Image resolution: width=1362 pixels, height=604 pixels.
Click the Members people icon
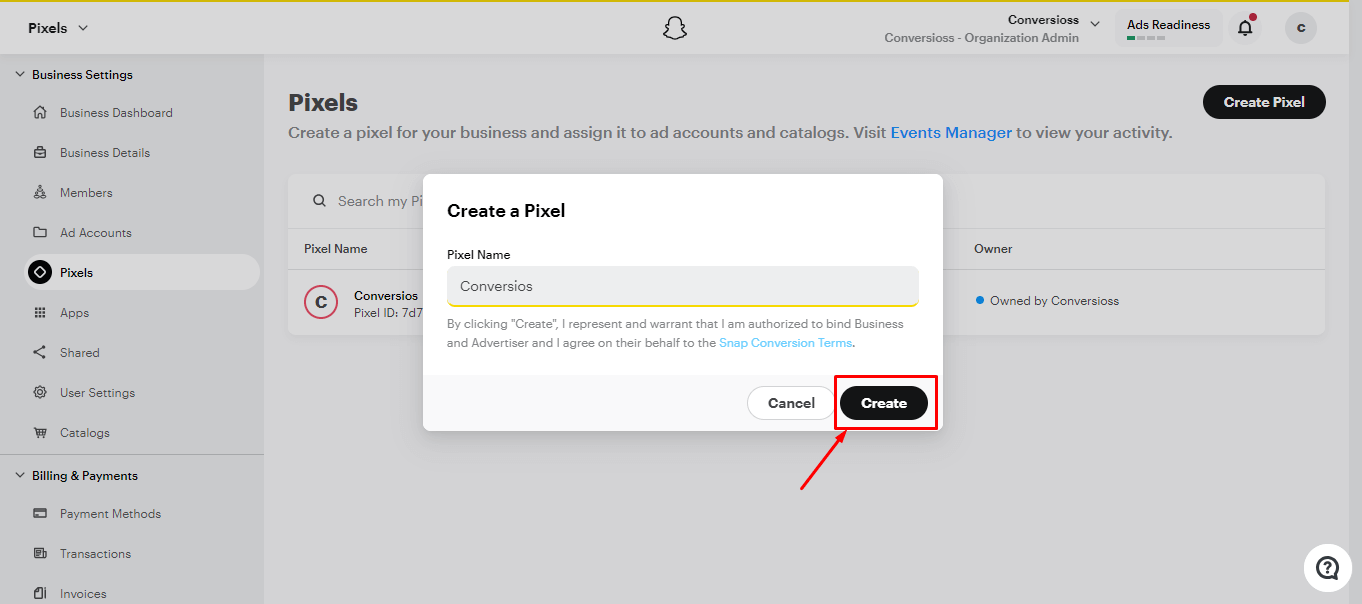pyautogui.click(x=40, y=192)
